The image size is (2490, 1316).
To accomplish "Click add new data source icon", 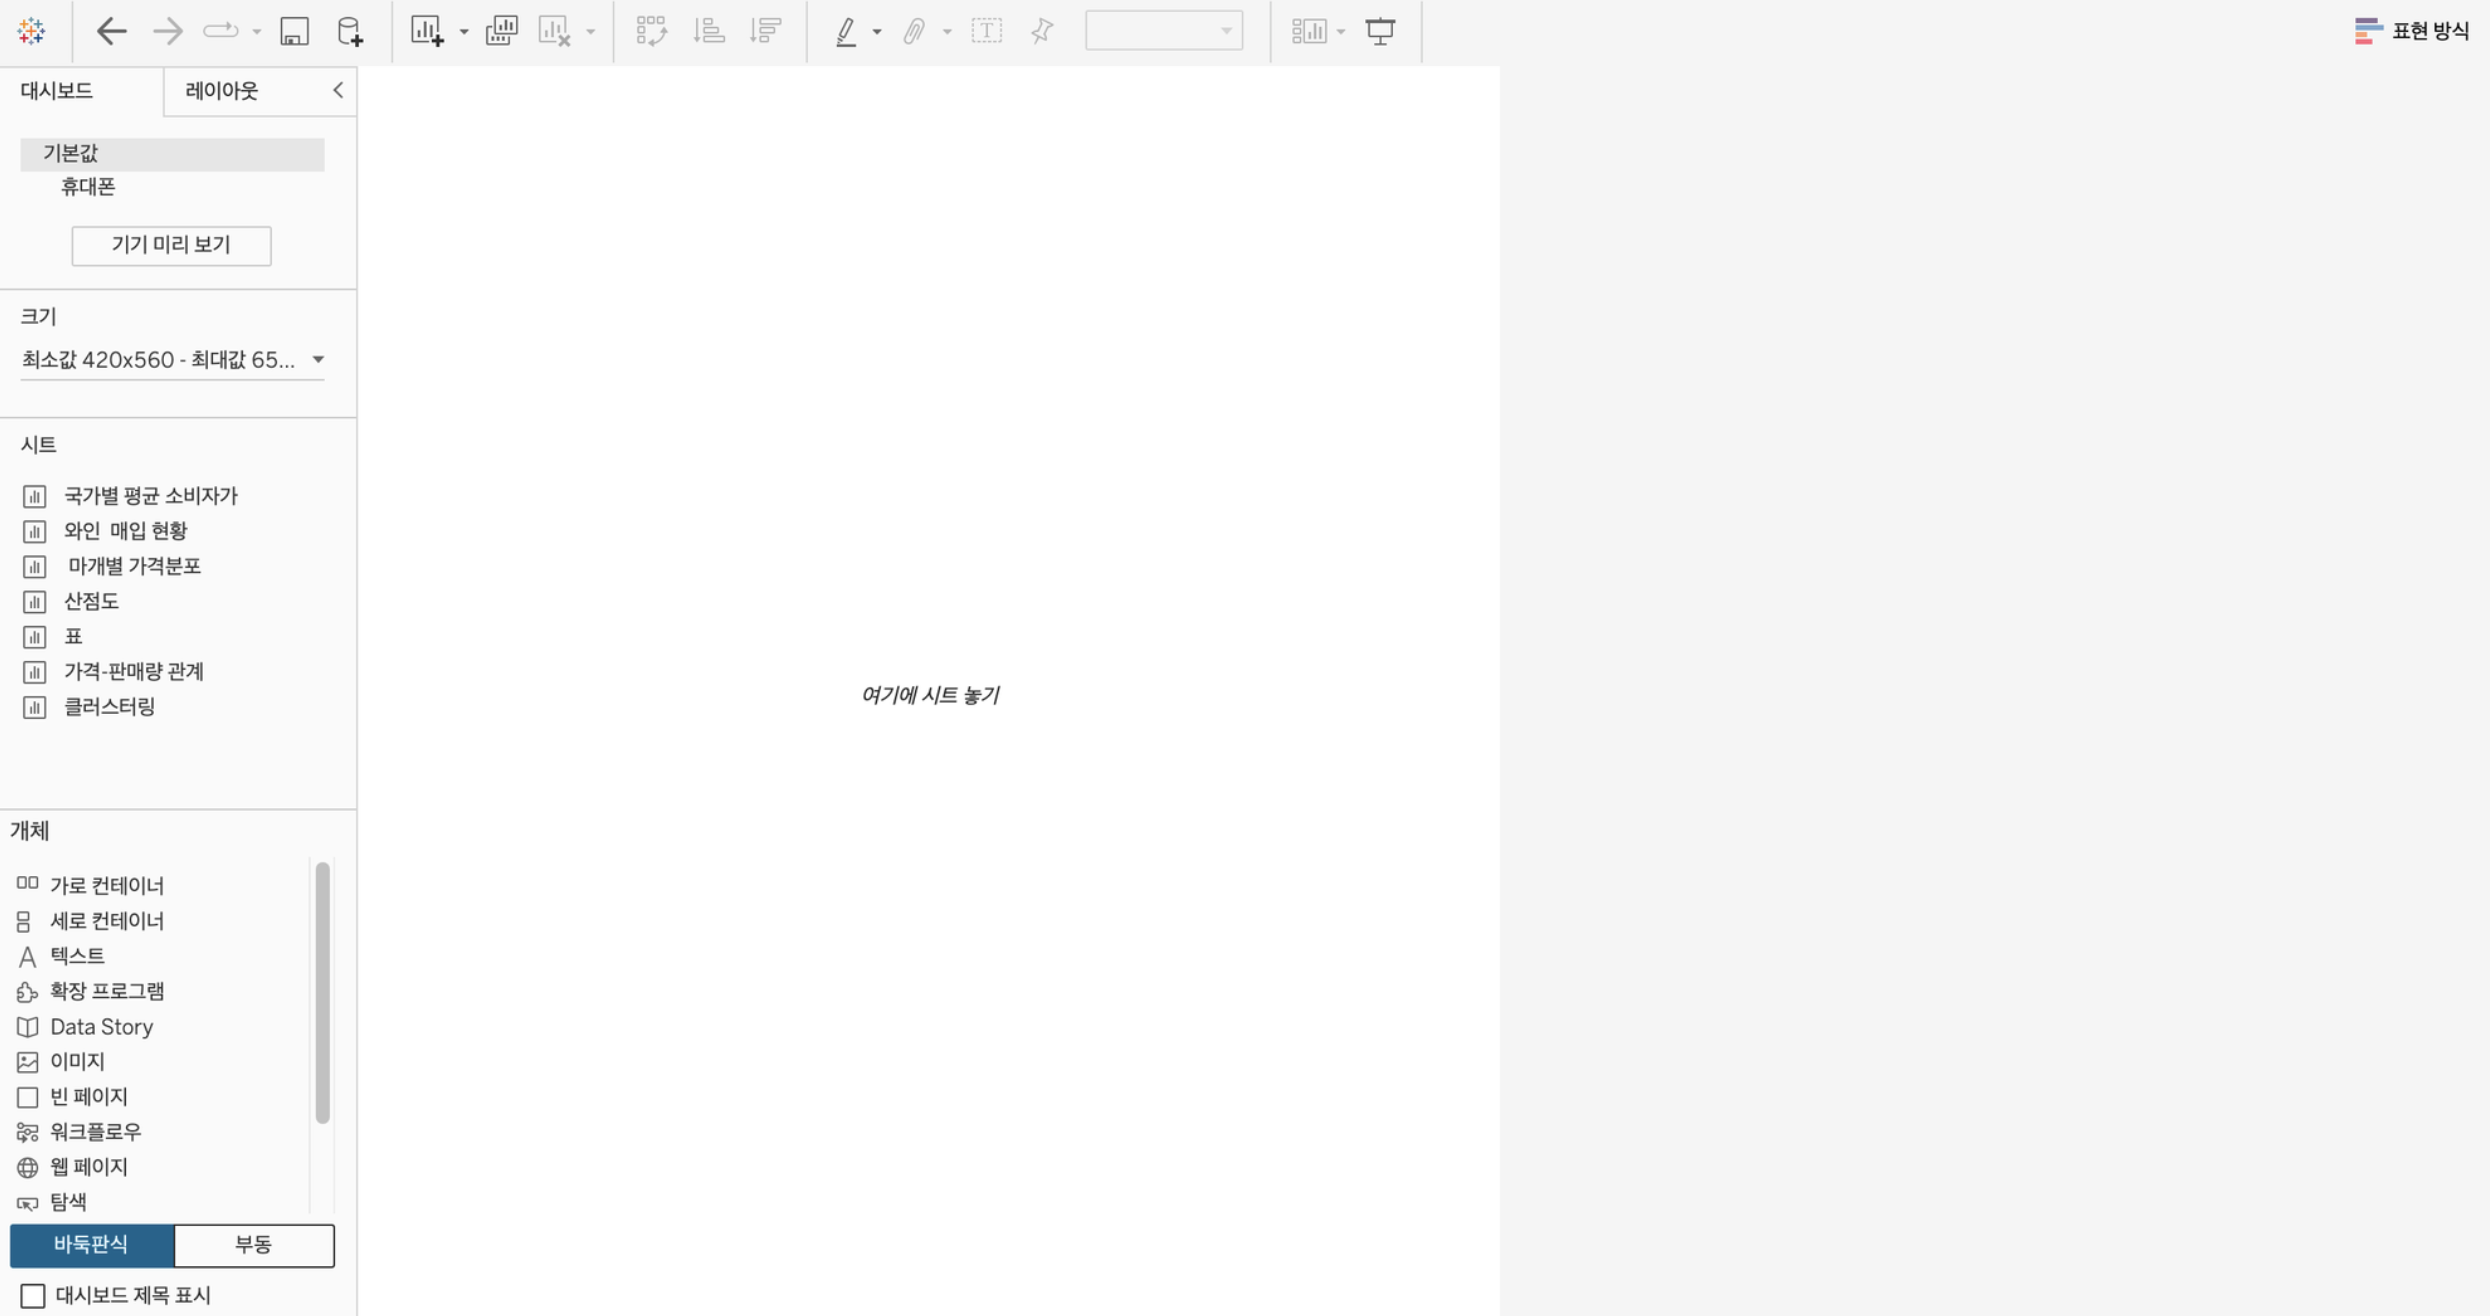I will click(350, 31).
